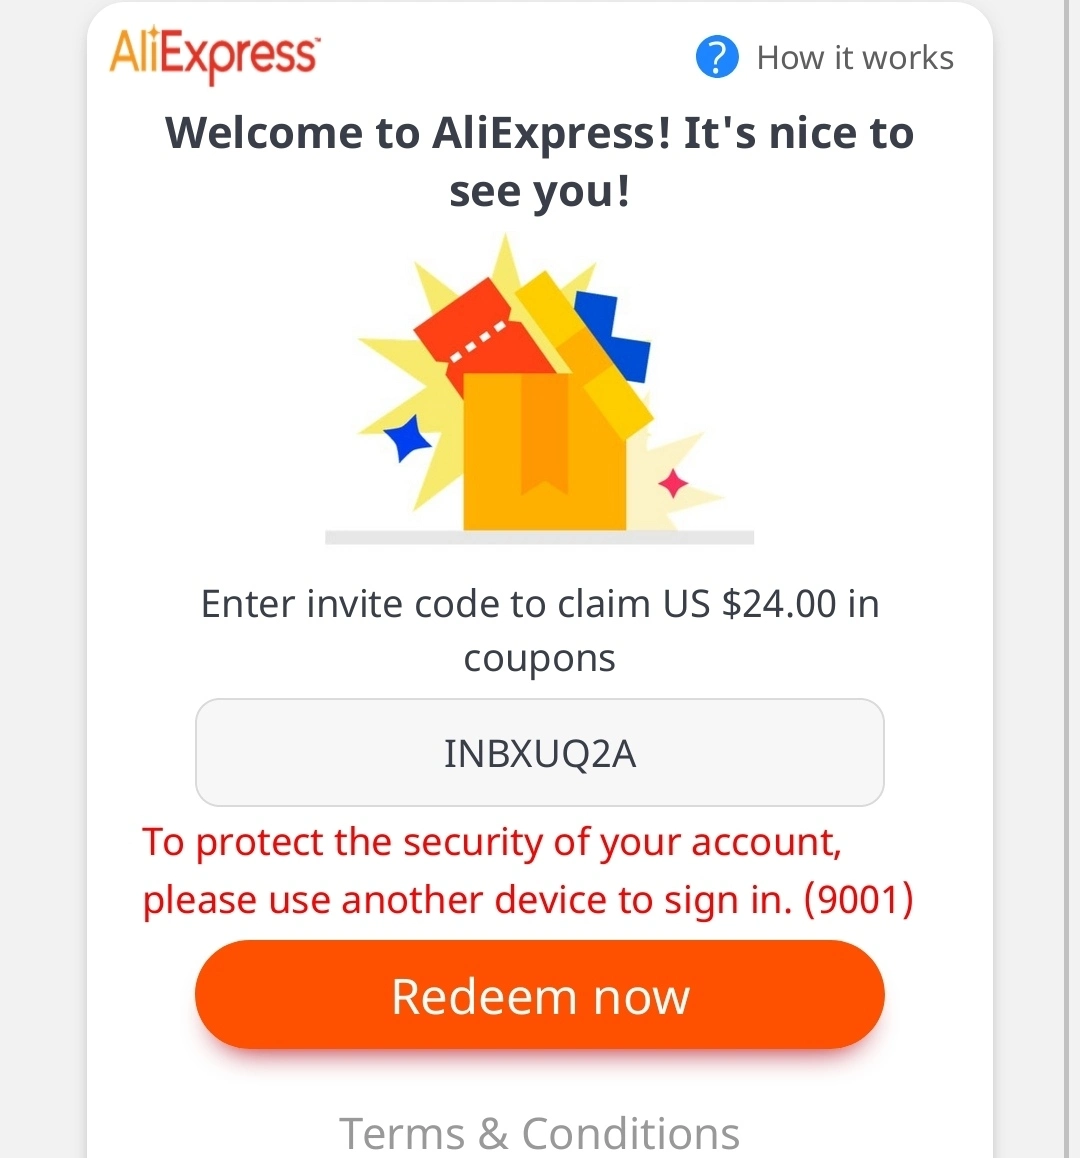Click the AliExpress logo

214,55
